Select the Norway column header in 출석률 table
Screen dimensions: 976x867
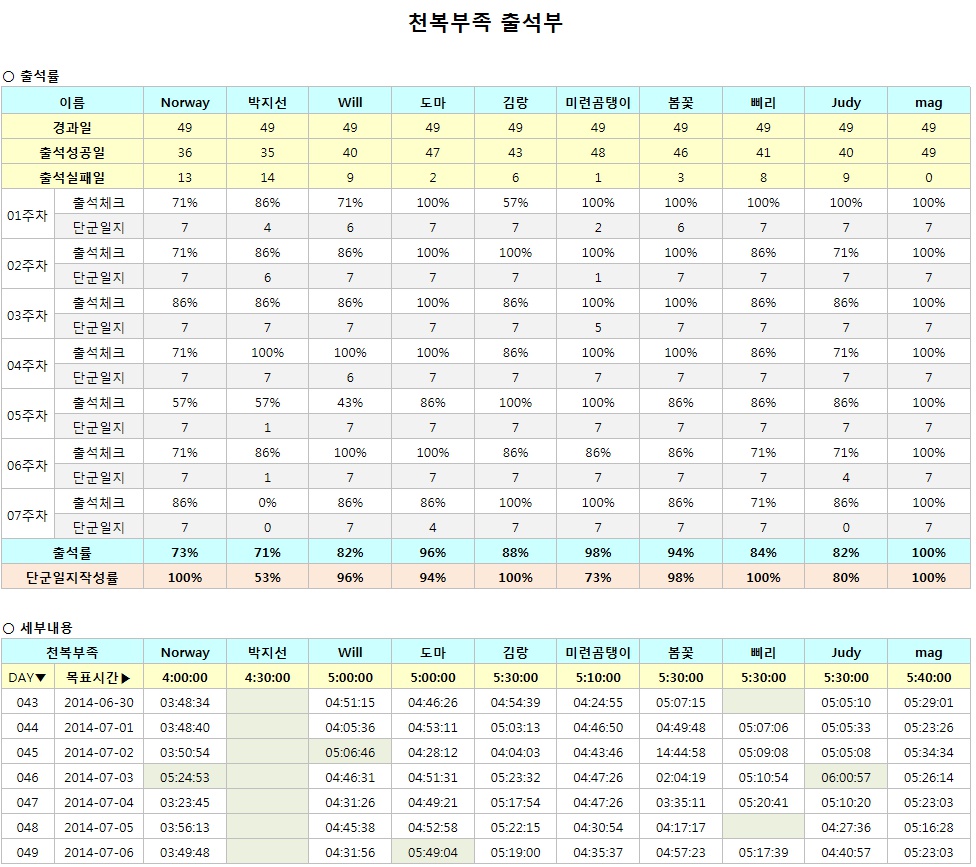pyautogui.click(x=185, y=102)
